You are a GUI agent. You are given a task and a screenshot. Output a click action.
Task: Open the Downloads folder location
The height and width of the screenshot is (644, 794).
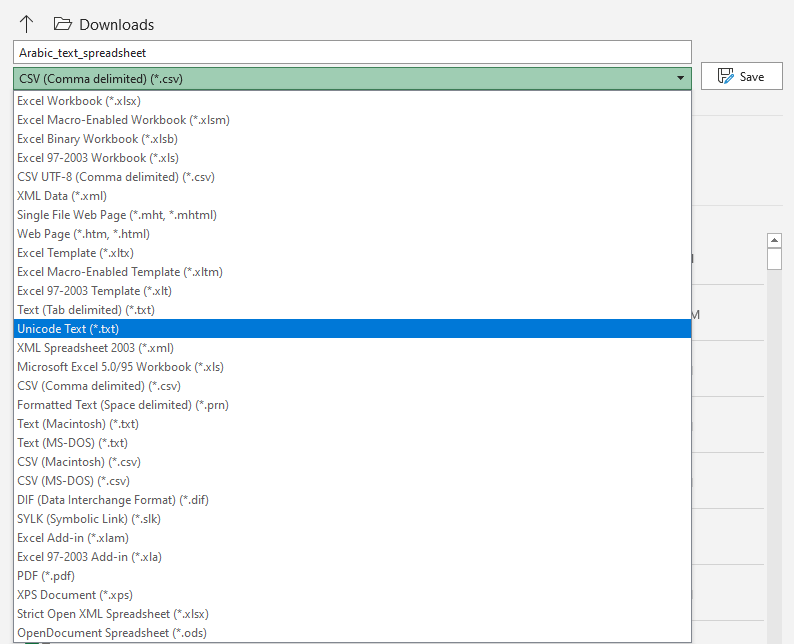pyautogui.click(x=104, y=24)
